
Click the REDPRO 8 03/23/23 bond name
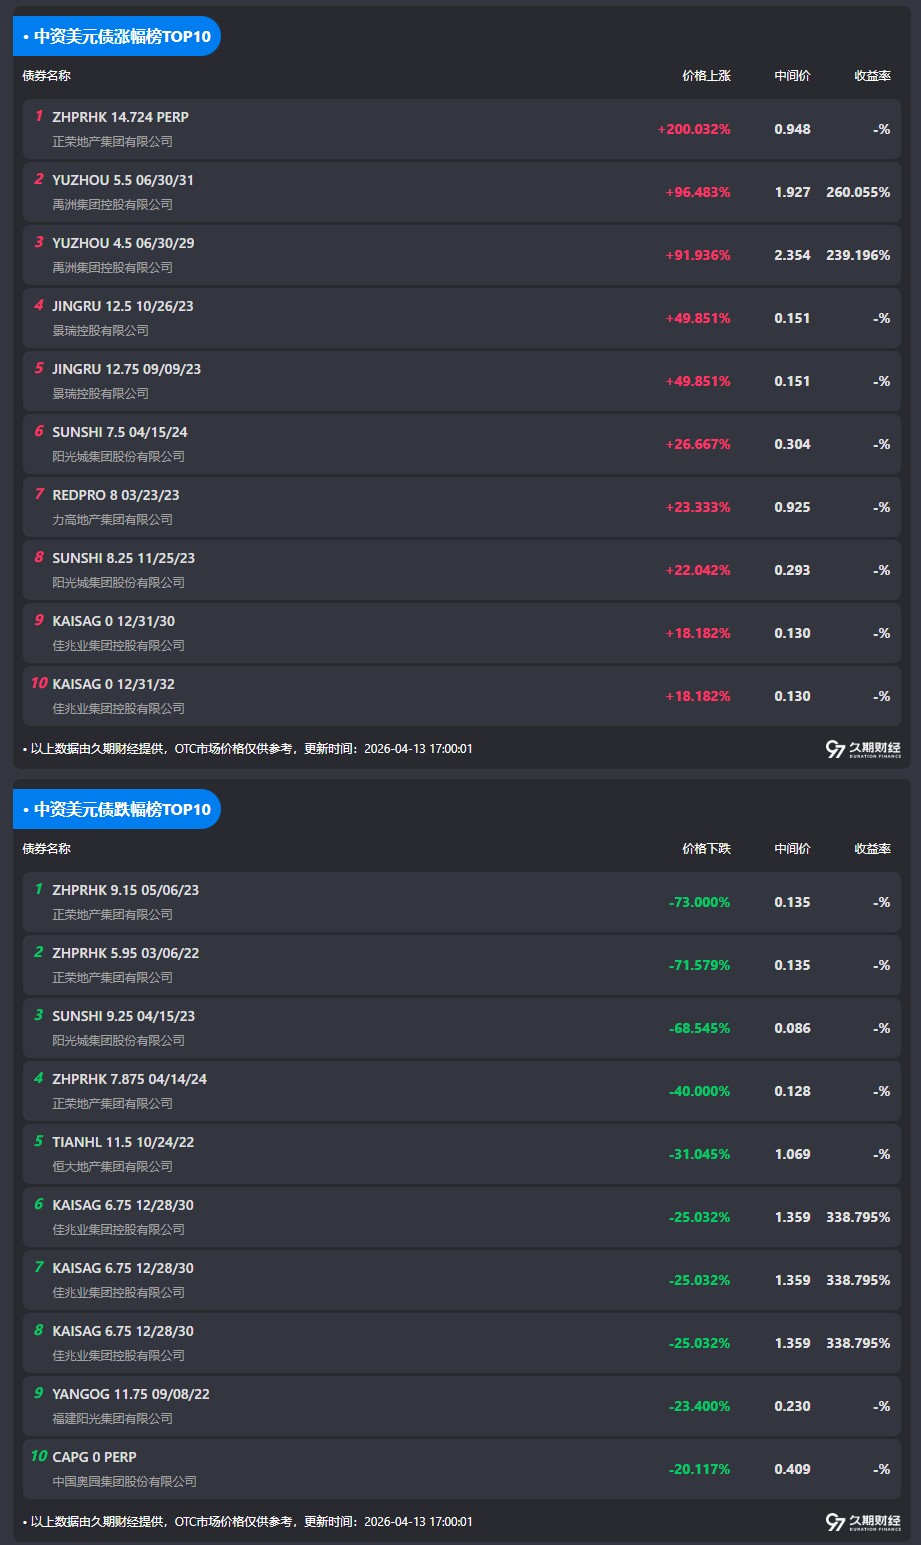pyautogui.click(x=116, y=495)
